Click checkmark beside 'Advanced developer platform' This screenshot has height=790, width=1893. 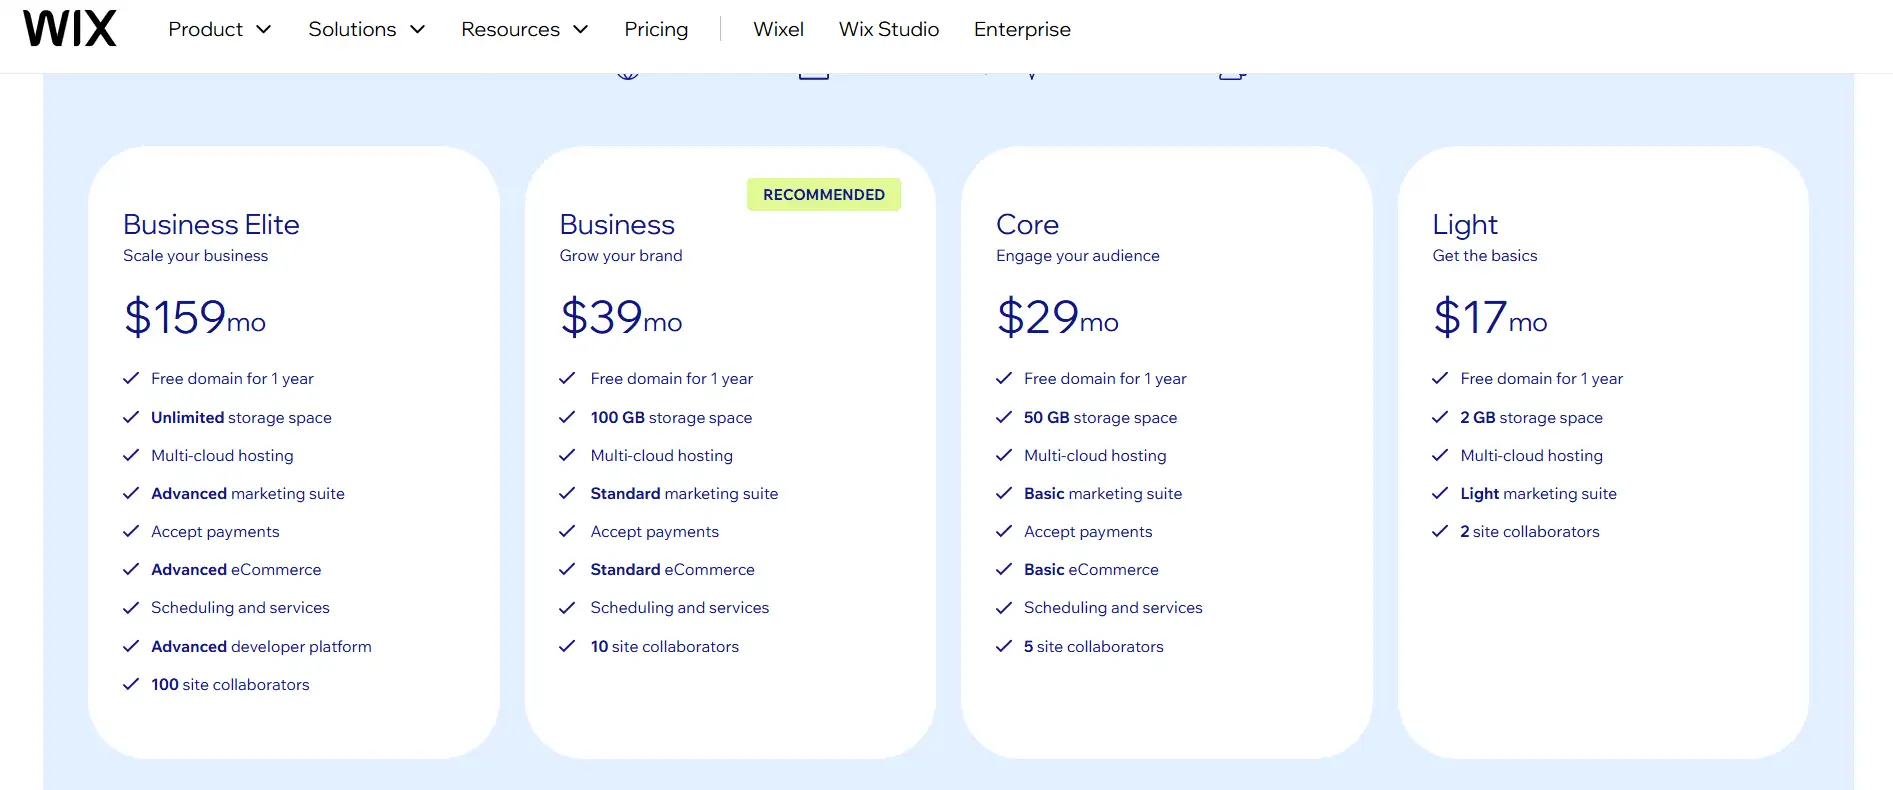[x=131, y=646]
